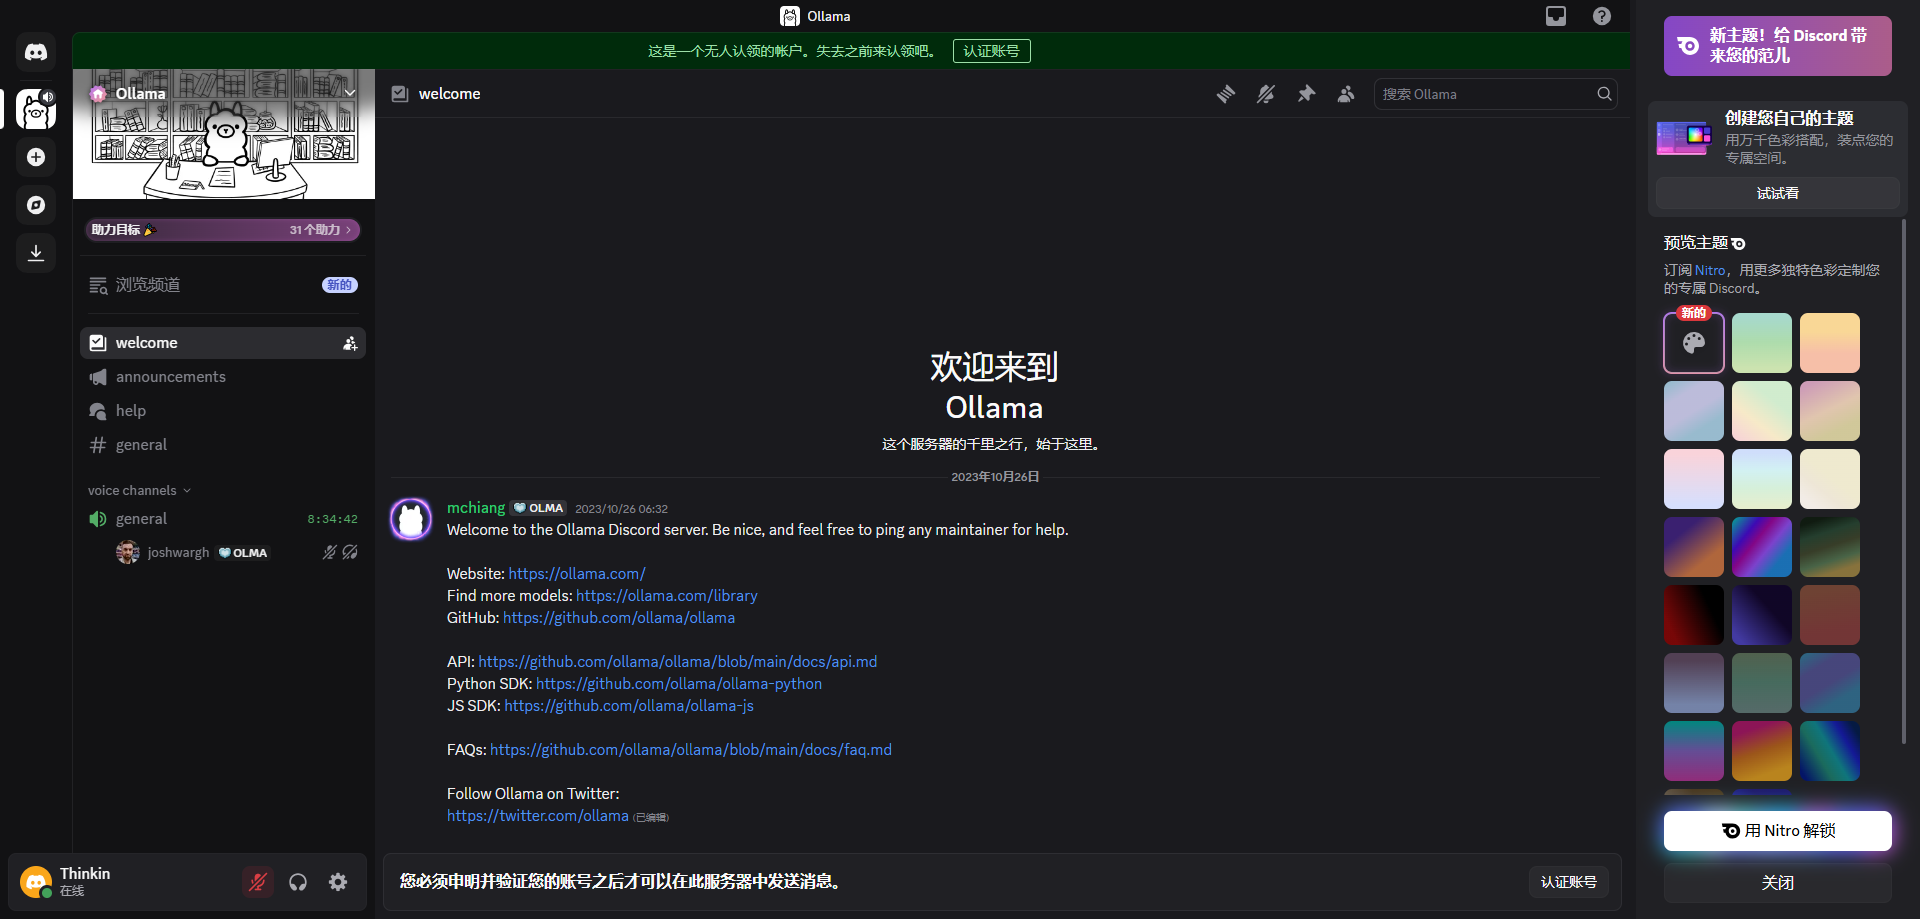Click the add a server plus icon
This screenshot has width=1920, height=919.
coord(36,157)
